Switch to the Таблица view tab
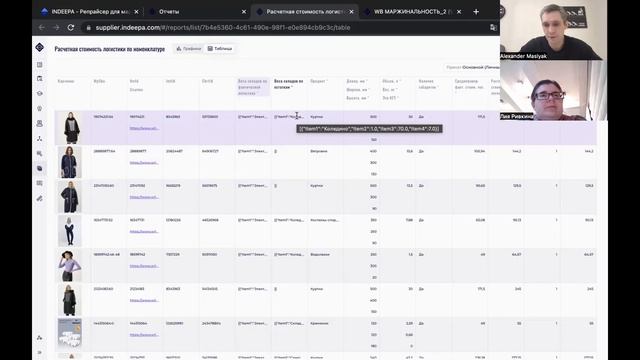 coord(220,49)
